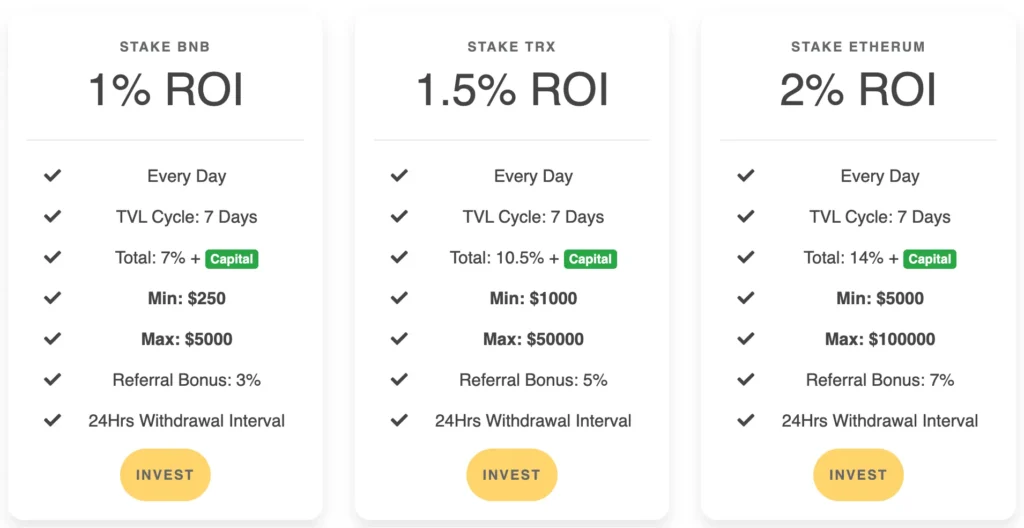The height and width of the screenshot is (528, 1024).
Task: Click the green Capital badge in TRX plan
Action: [590, 259]
